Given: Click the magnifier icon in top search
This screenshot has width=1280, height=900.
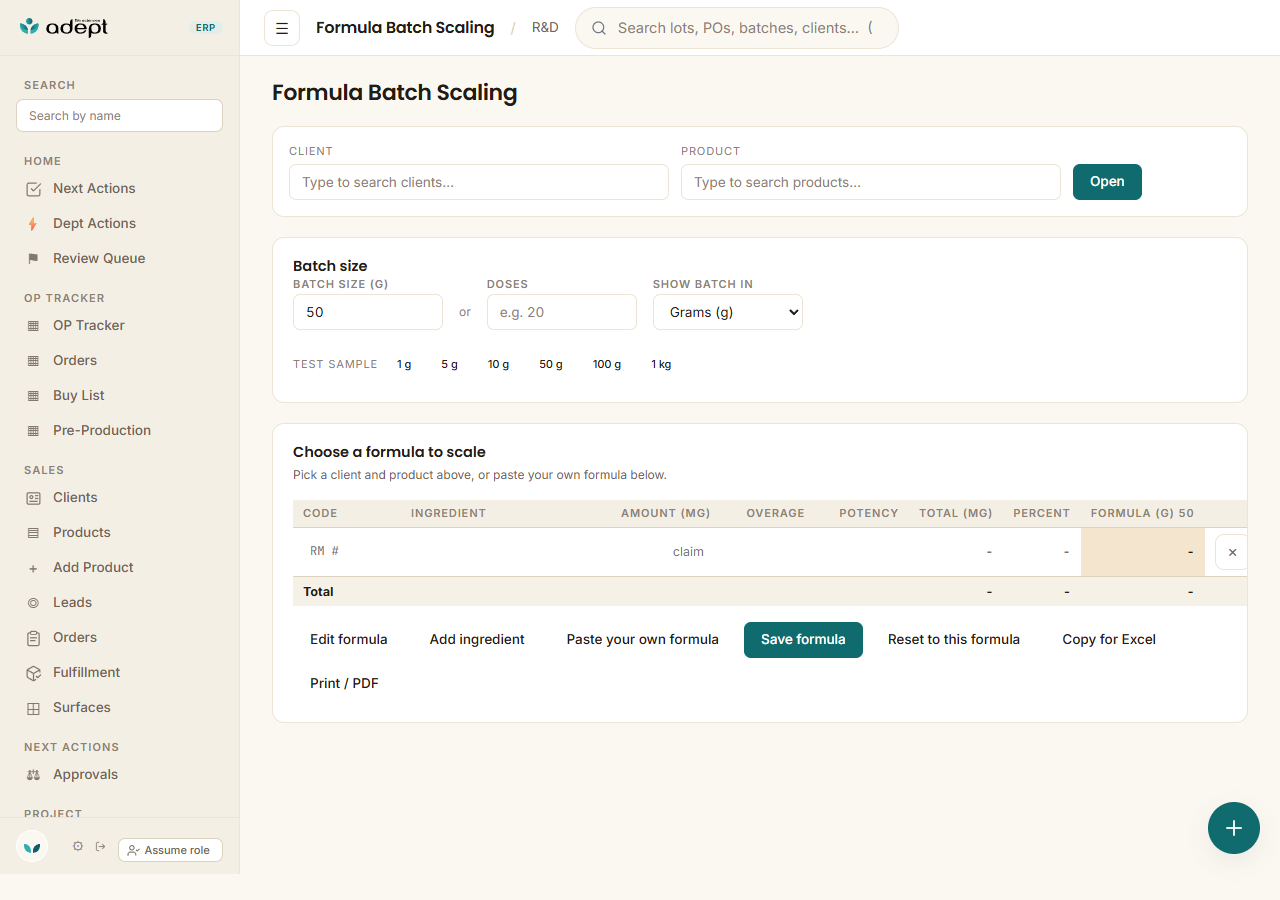Looking at the screenshot, I should 599,28.
